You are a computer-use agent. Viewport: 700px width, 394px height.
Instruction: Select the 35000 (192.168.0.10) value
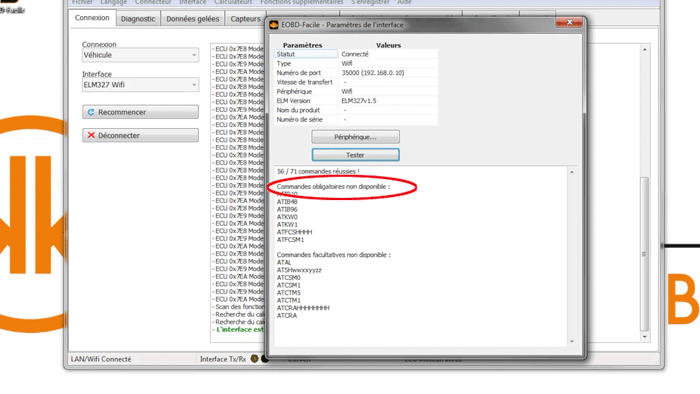[x=373, y=73]
